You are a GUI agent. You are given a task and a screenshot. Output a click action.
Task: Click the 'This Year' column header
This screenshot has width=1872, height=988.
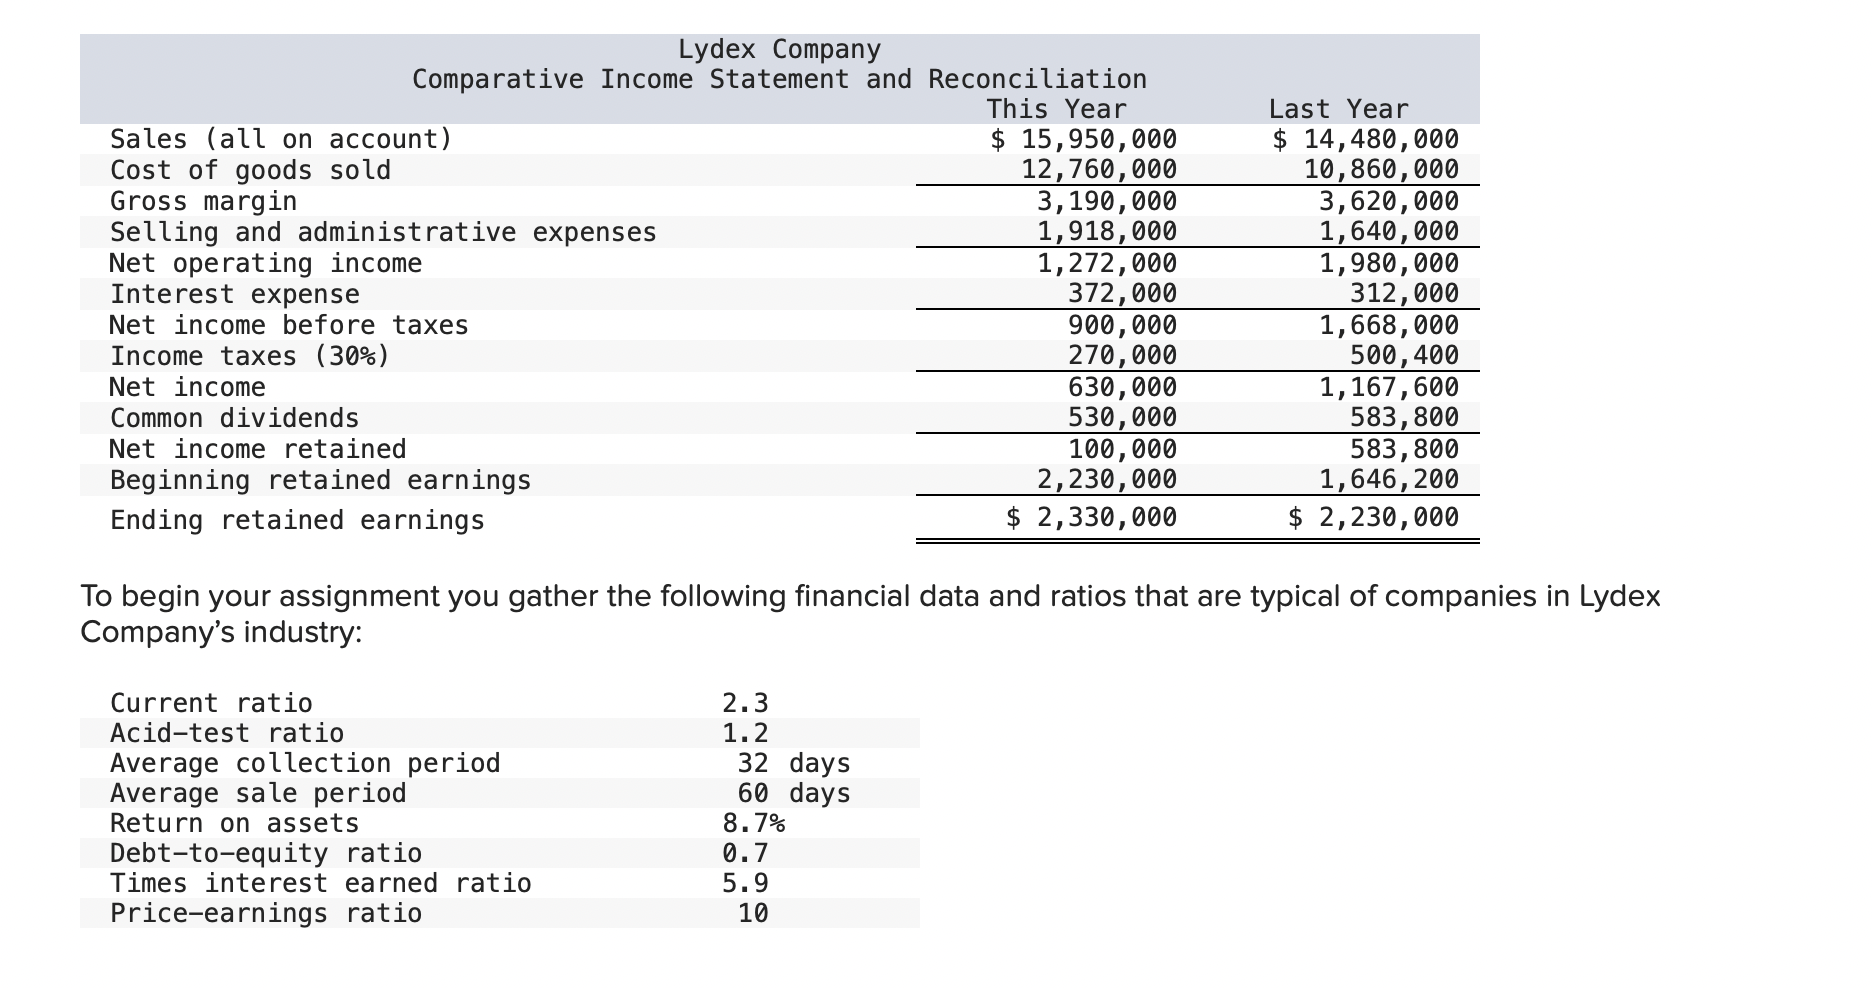pos(1056,109)
